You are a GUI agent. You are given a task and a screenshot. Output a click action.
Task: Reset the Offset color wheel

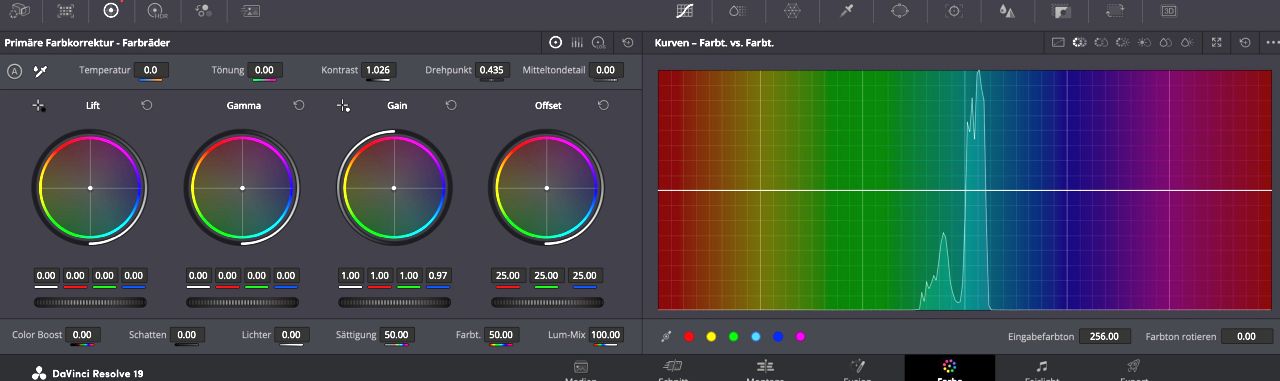point(603,105)
